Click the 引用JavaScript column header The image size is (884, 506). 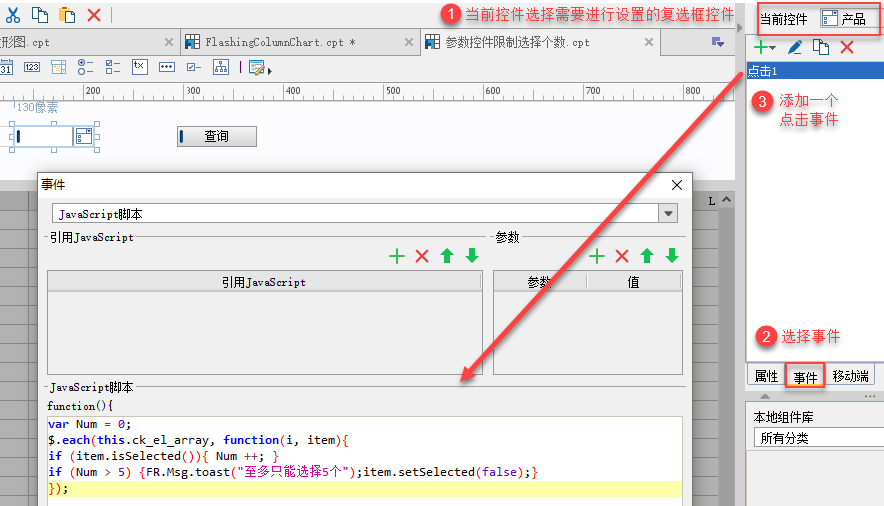(x=264, y=282)
